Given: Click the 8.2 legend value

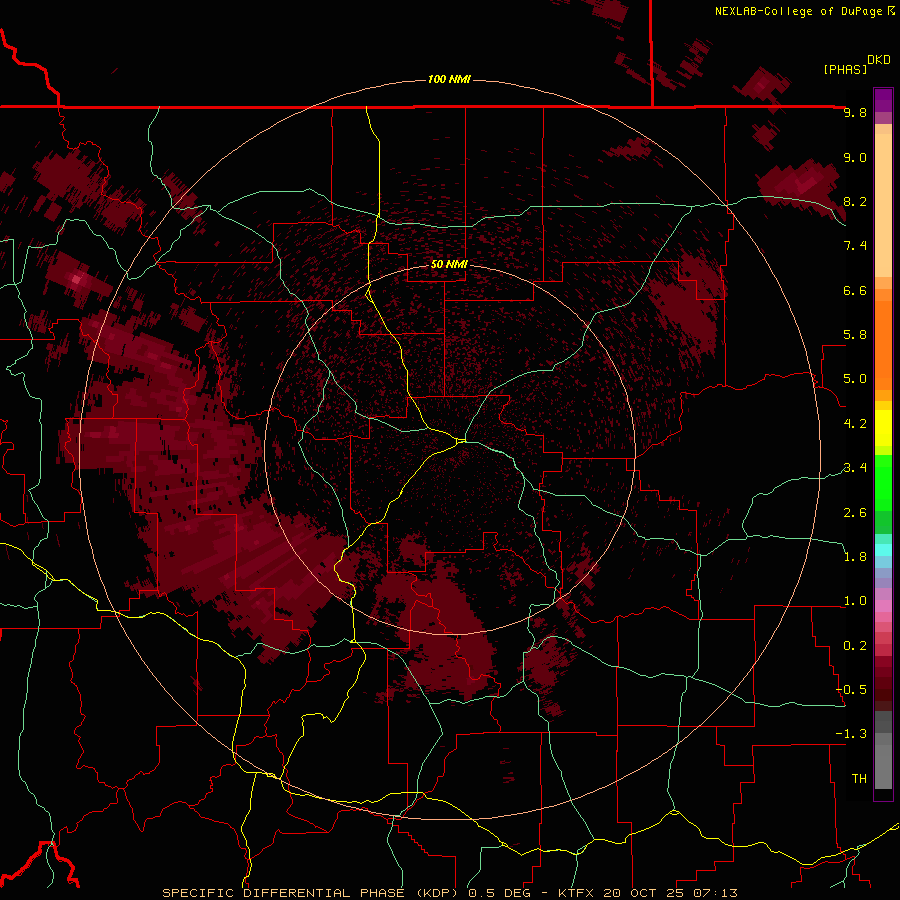Looking at the screenshot, I should [855, 201].
